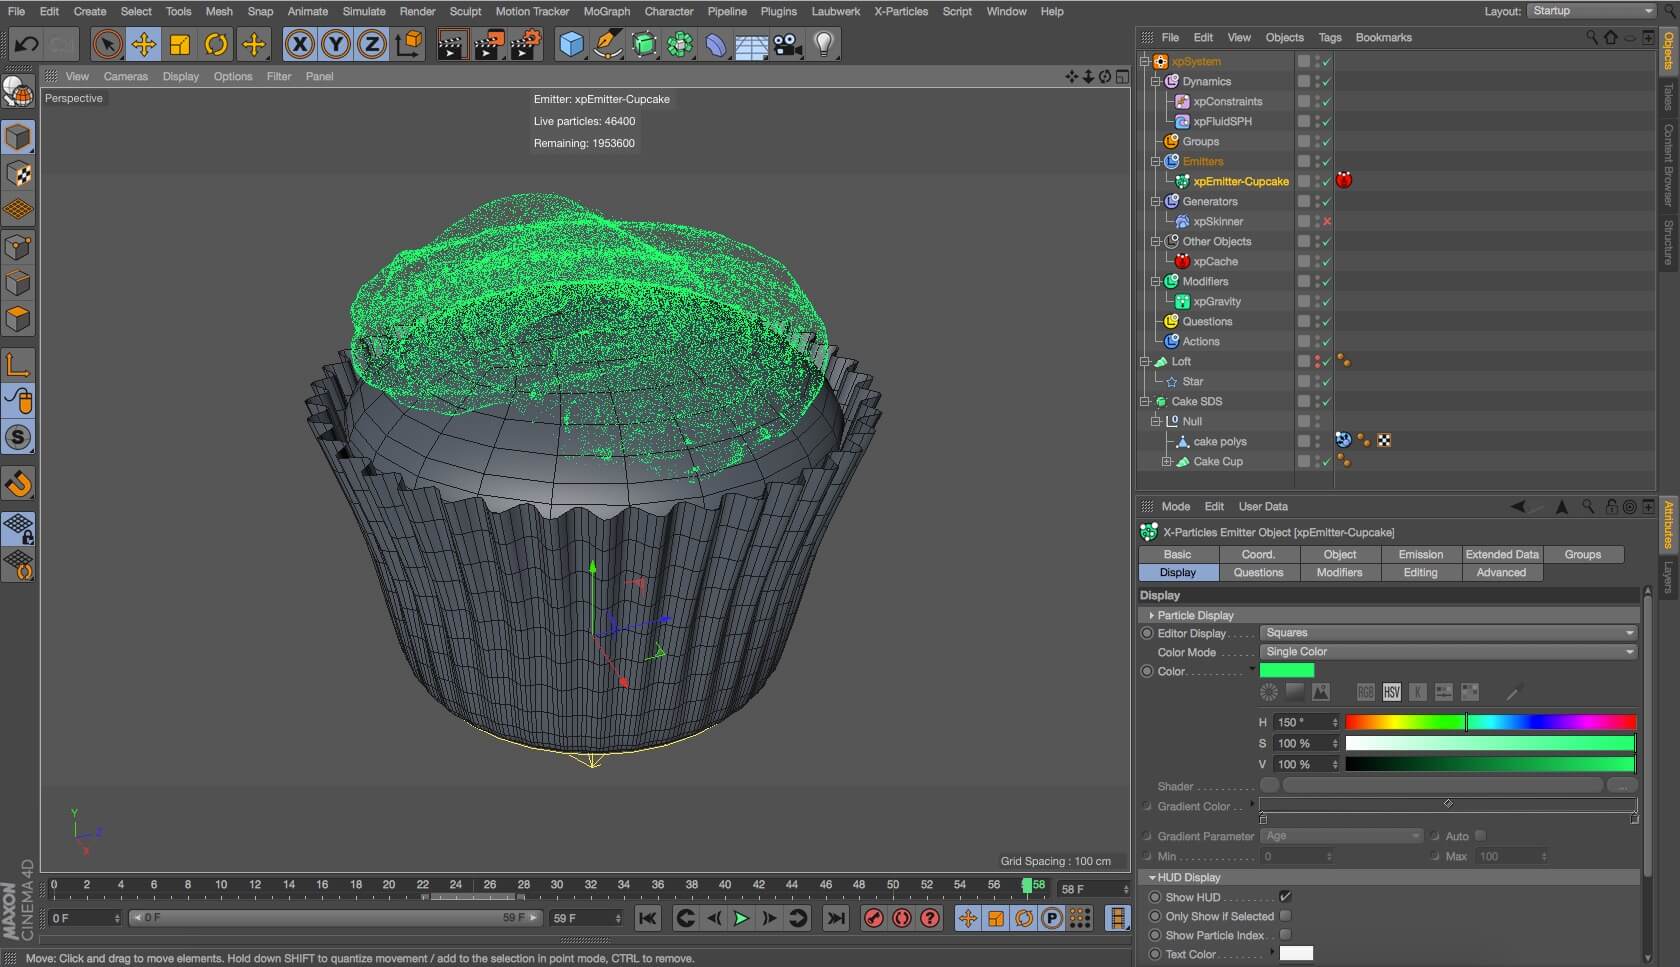The height and width of the screenshot is (967, 1680).
Task: Click the Undo arrow icon
Action: [x=26, y=44]
